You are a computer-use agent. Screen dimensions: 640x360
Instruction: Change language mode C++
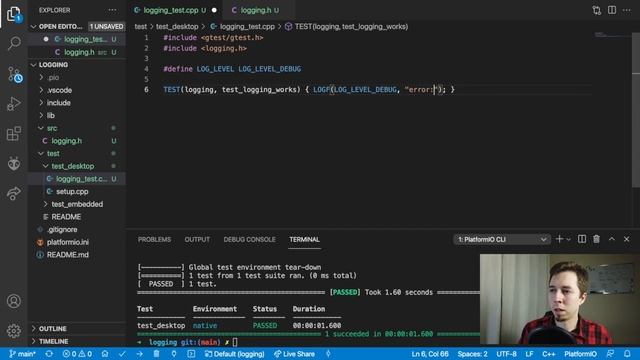(549, 354)
